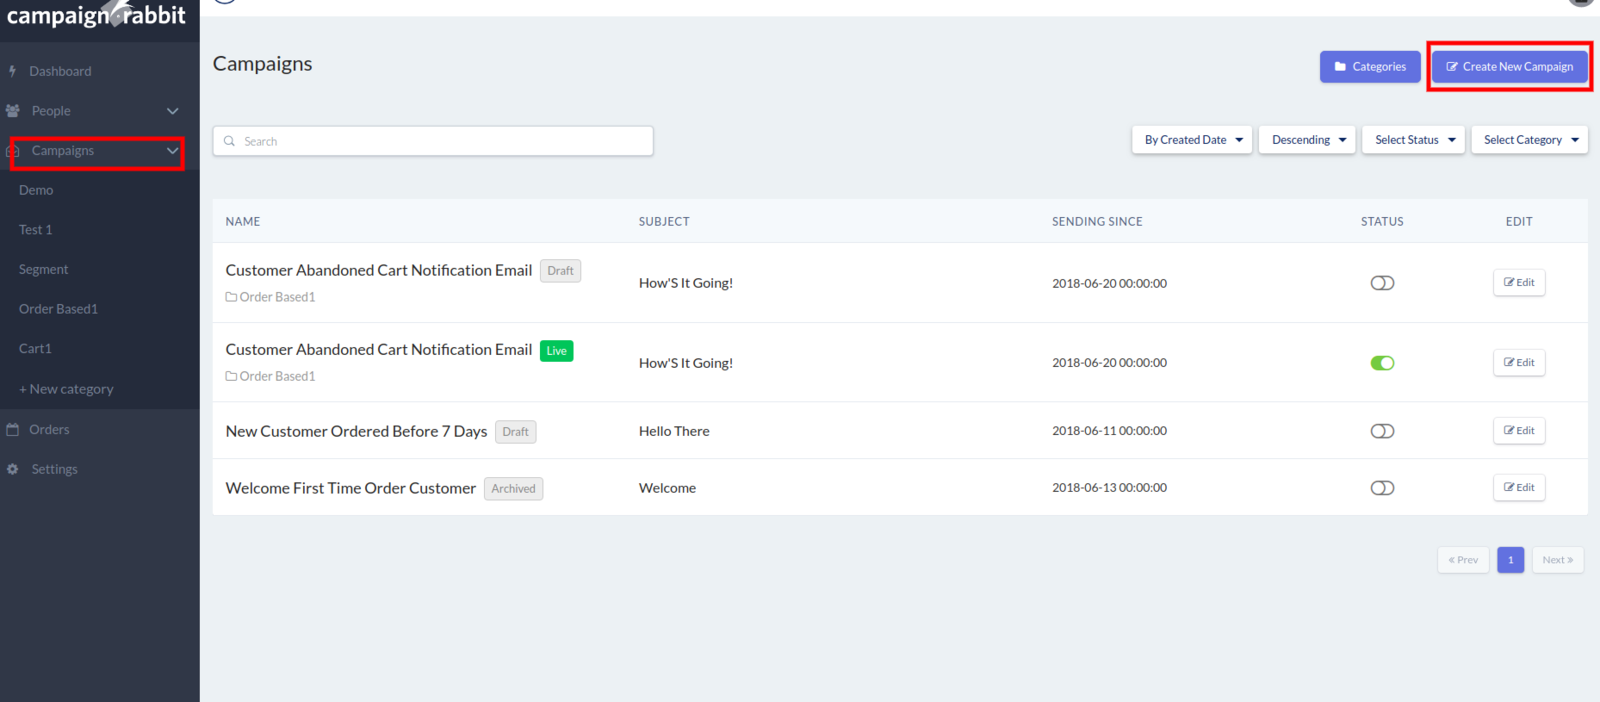
Task: Open the Order Based1 sidebar category
Action: coord(58,309)
